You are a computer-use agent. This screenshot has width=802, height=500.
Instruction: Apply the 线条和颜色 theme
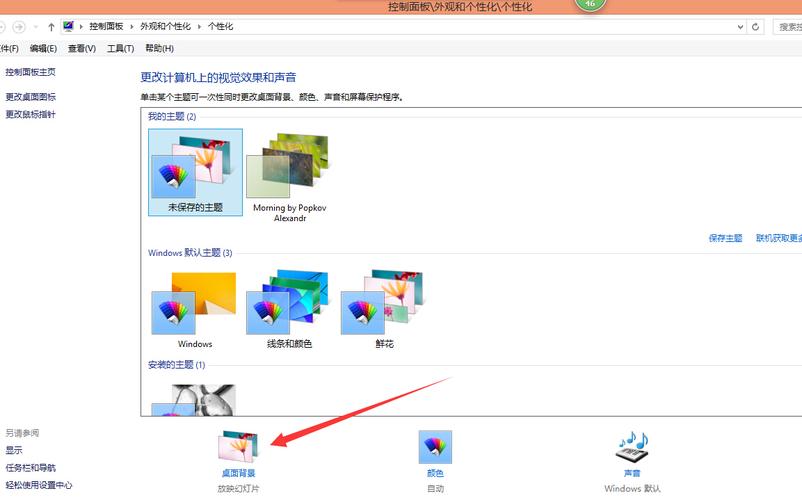(289, 308)
